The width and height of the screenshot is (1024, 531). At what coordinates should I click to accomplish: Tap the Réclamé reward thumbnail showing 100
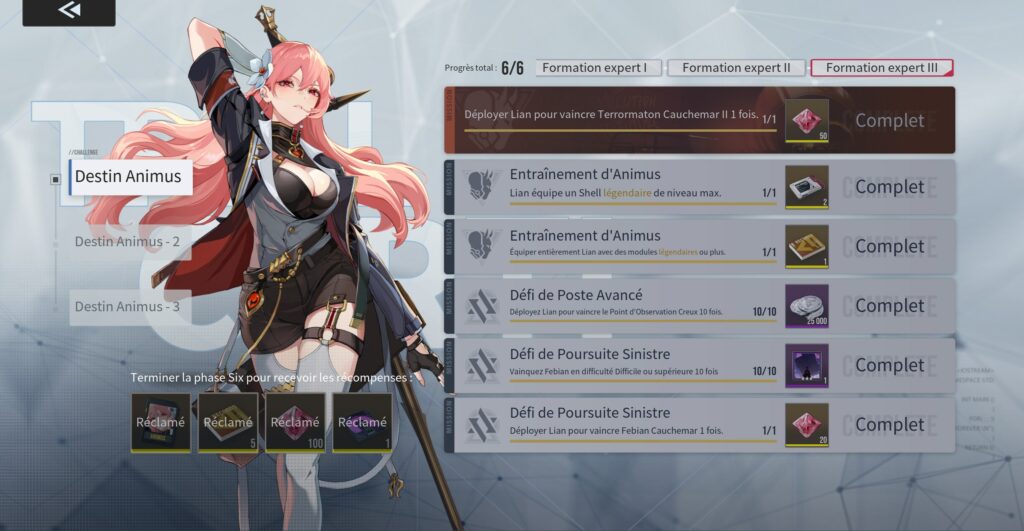295,422
